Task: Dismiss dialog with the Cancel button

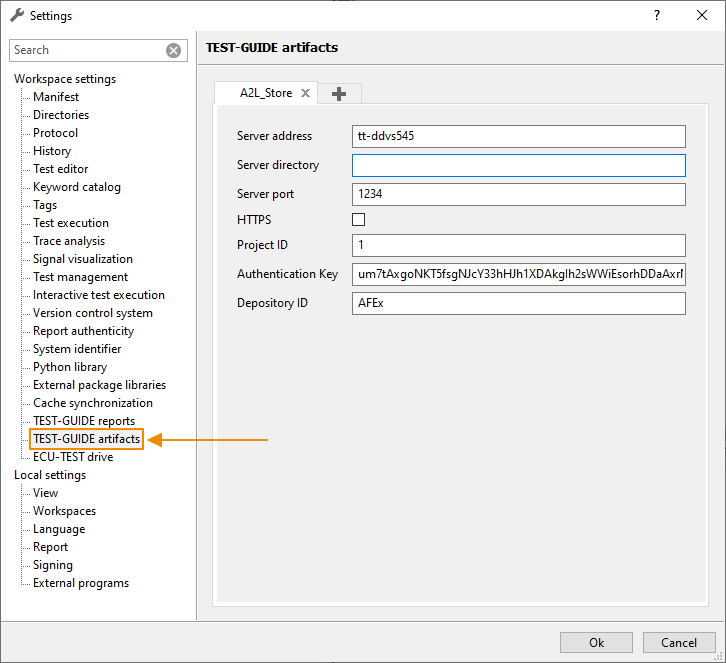Action: pyautogui.click(x=679, y=643)
